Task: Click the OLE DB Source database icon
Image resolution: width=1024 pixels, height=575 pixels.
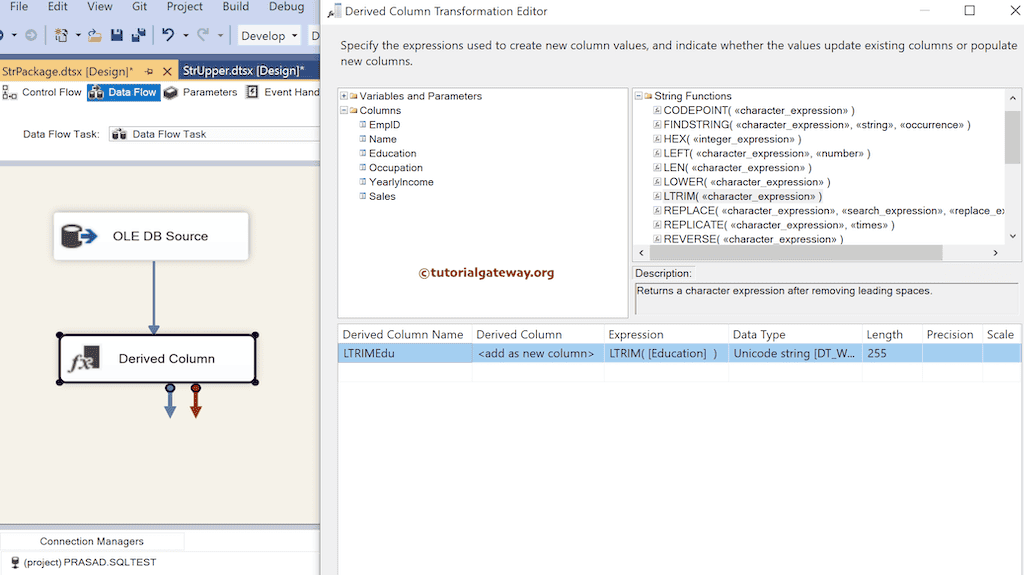Action: coord(78,236)
